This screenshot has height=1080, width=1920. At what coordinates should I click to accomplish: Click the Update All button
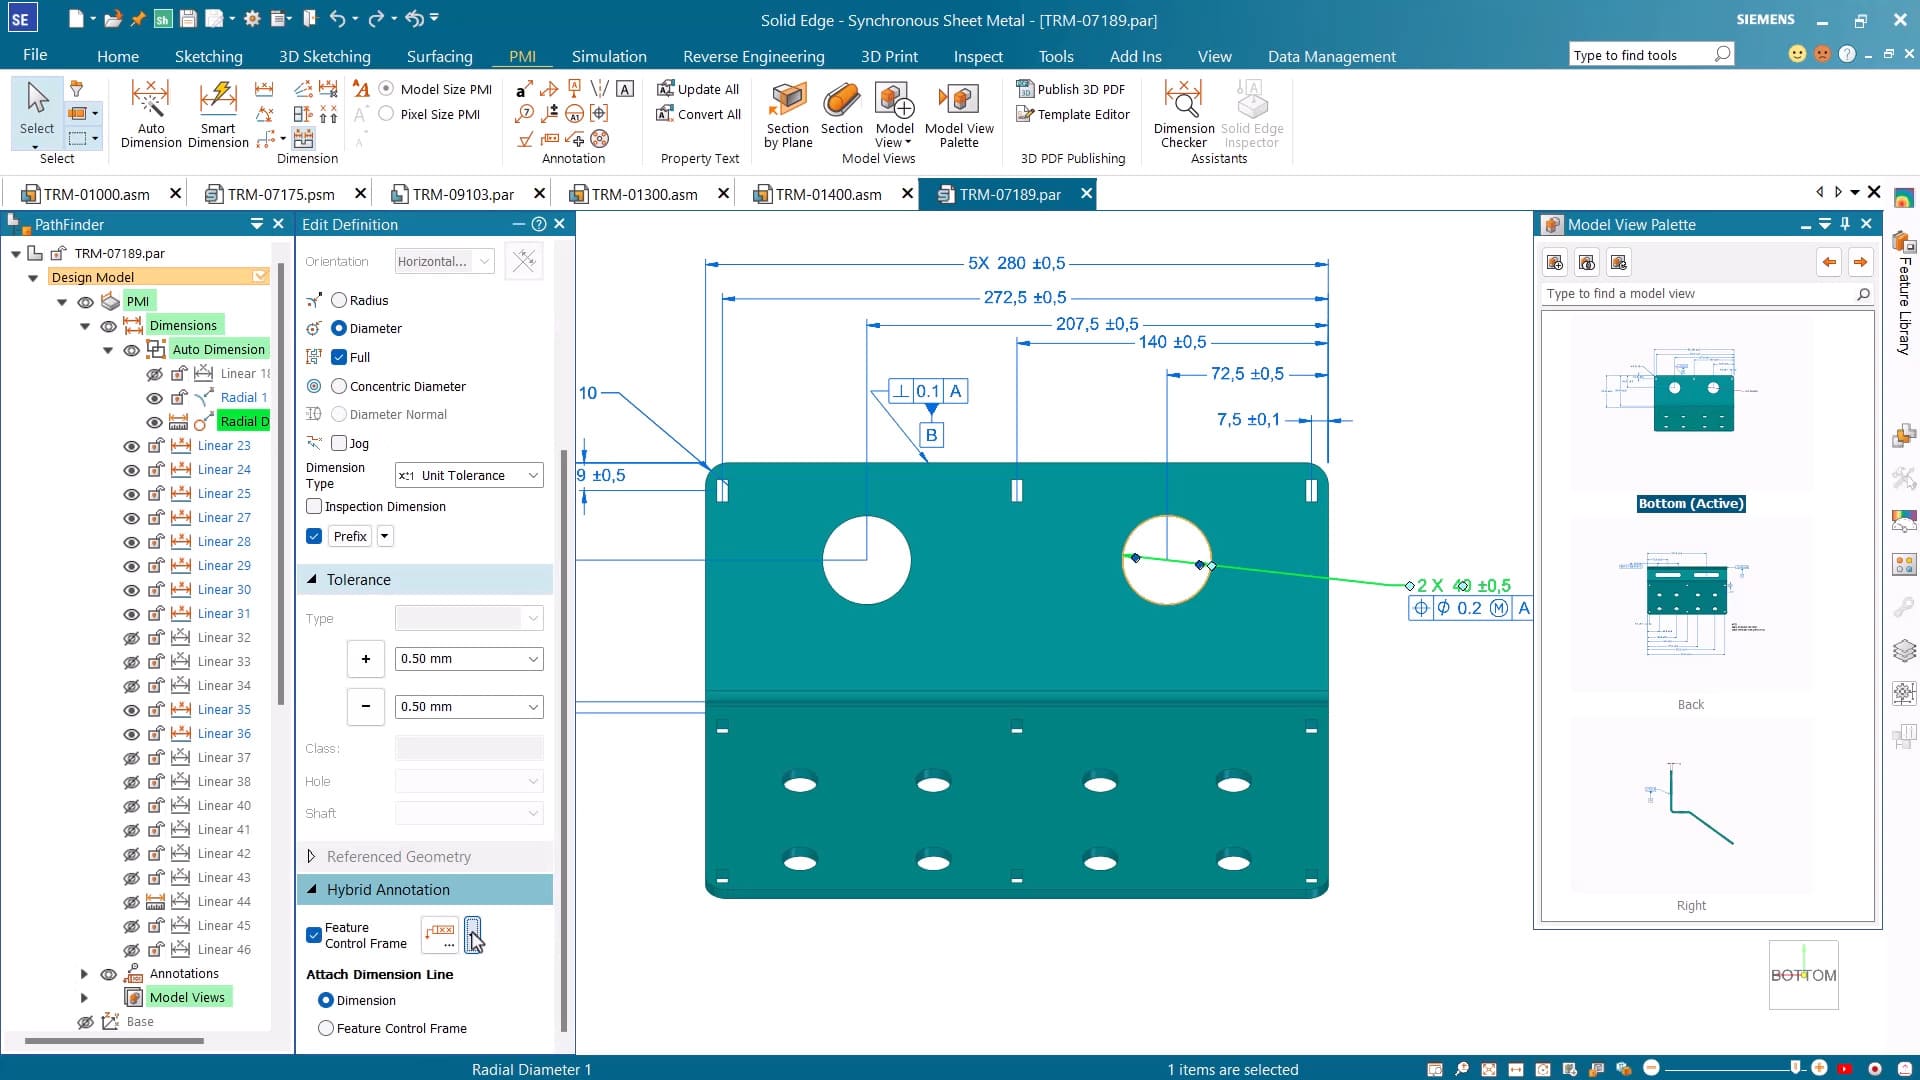pyautogui.click(x=698, y=89)
